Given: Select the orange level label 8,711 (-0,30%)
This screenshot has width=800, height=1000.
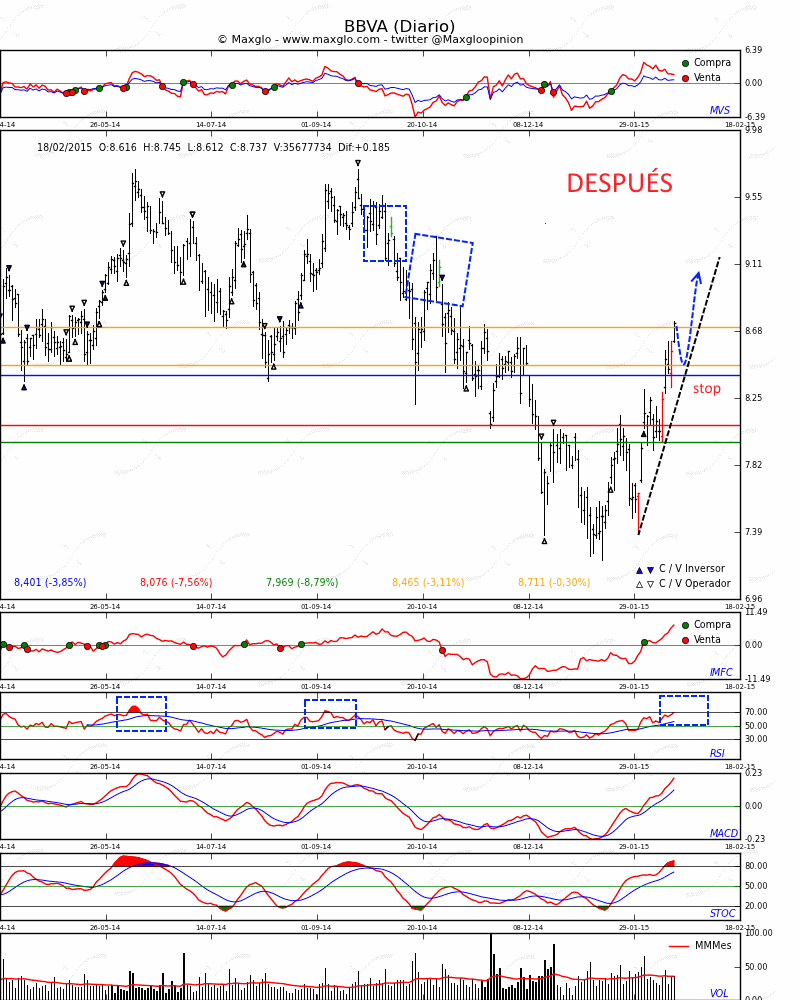Looking at the screenshot, I should (x=554, y=582).
